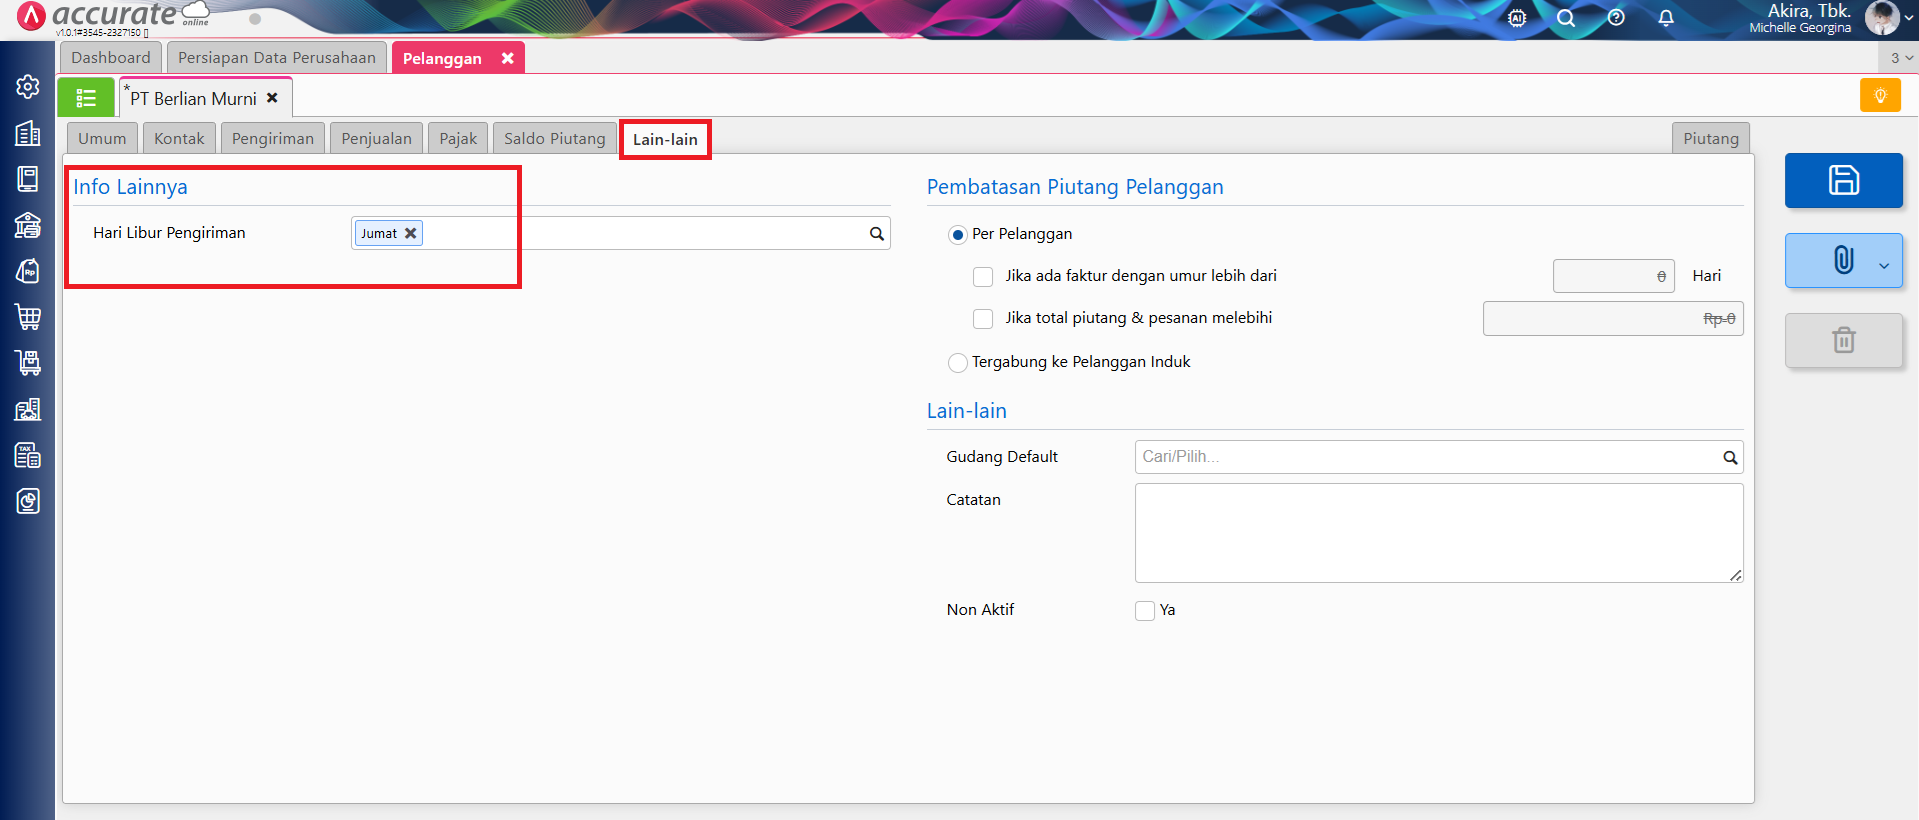
Task: Click the Piutang button on right
Action: tap(1710, 139)
